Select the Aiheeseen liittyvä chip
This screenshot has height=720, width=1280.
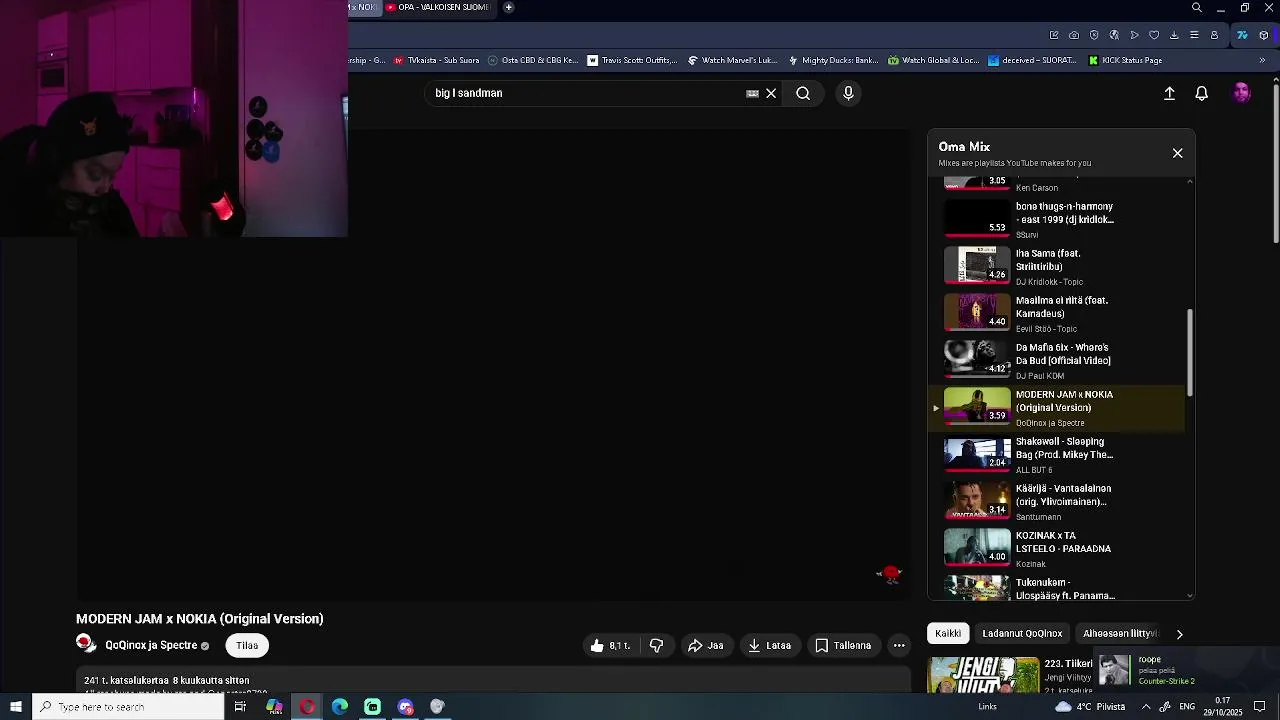[x=1119, y=633]
